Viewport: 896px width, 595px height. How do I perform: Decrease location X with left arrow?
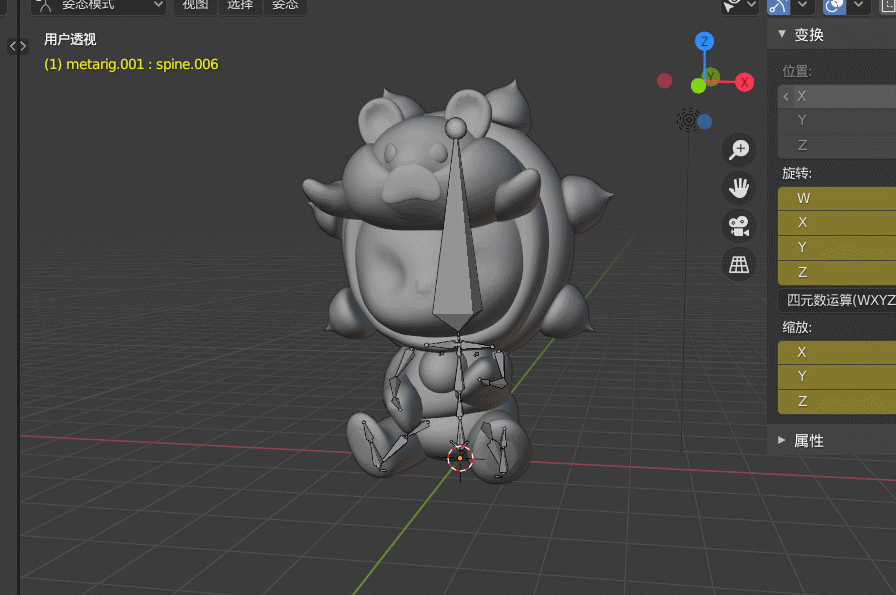786,96
